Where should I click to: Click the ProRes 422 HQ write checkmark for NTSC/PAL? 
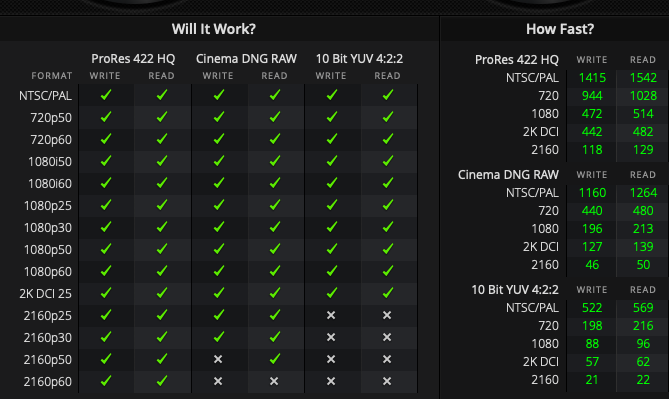(x=106, y=95)
